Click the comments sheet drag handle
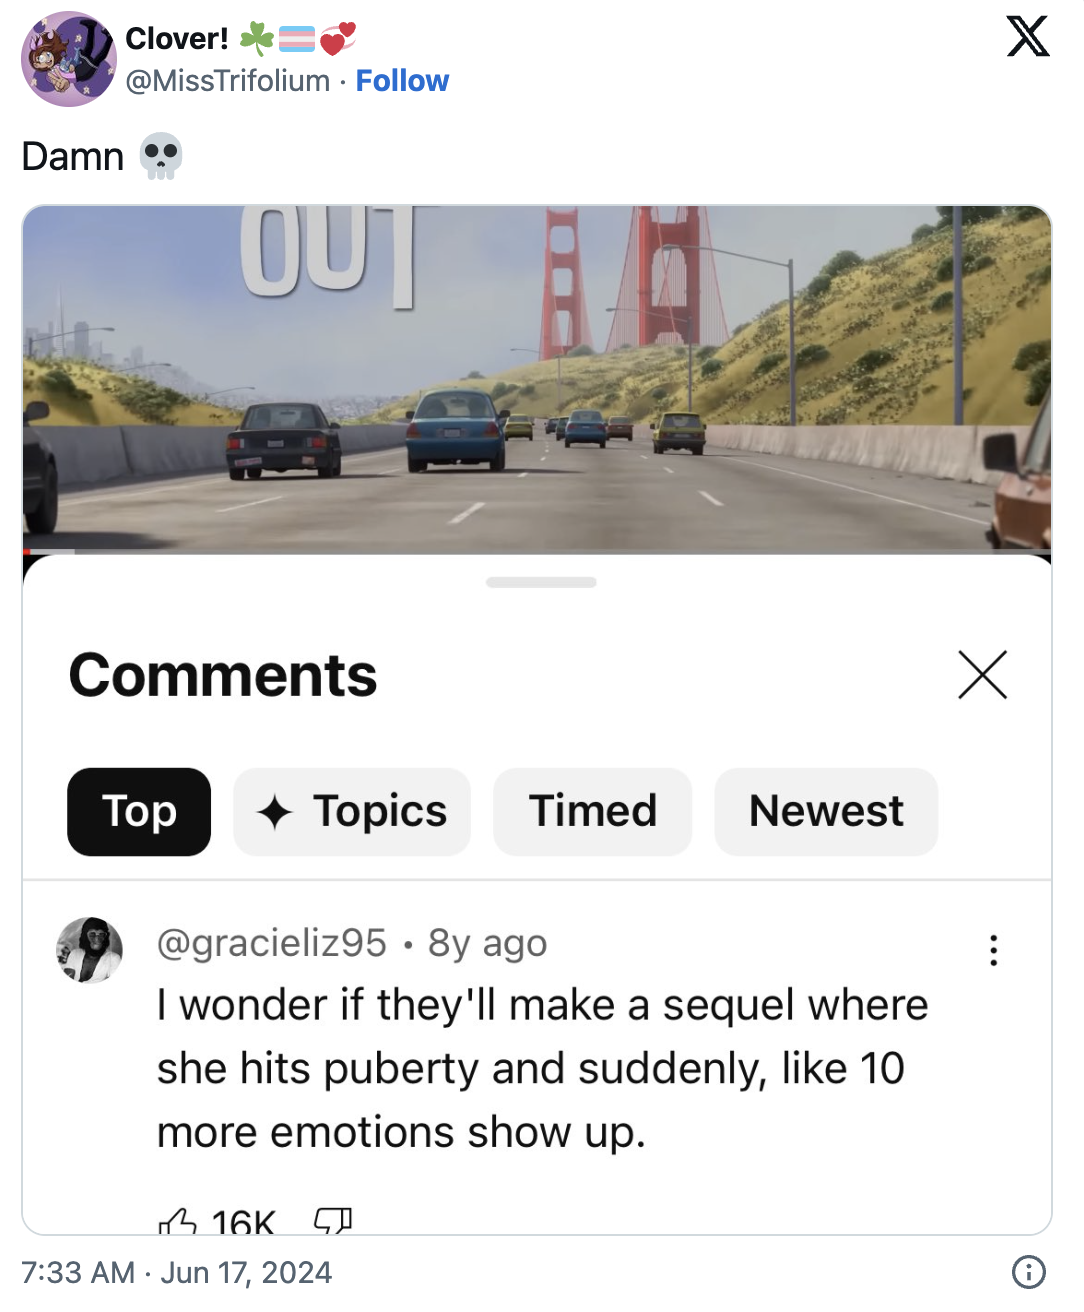The width and height of the screenshot is (1084, 1312). coord(541,582)
